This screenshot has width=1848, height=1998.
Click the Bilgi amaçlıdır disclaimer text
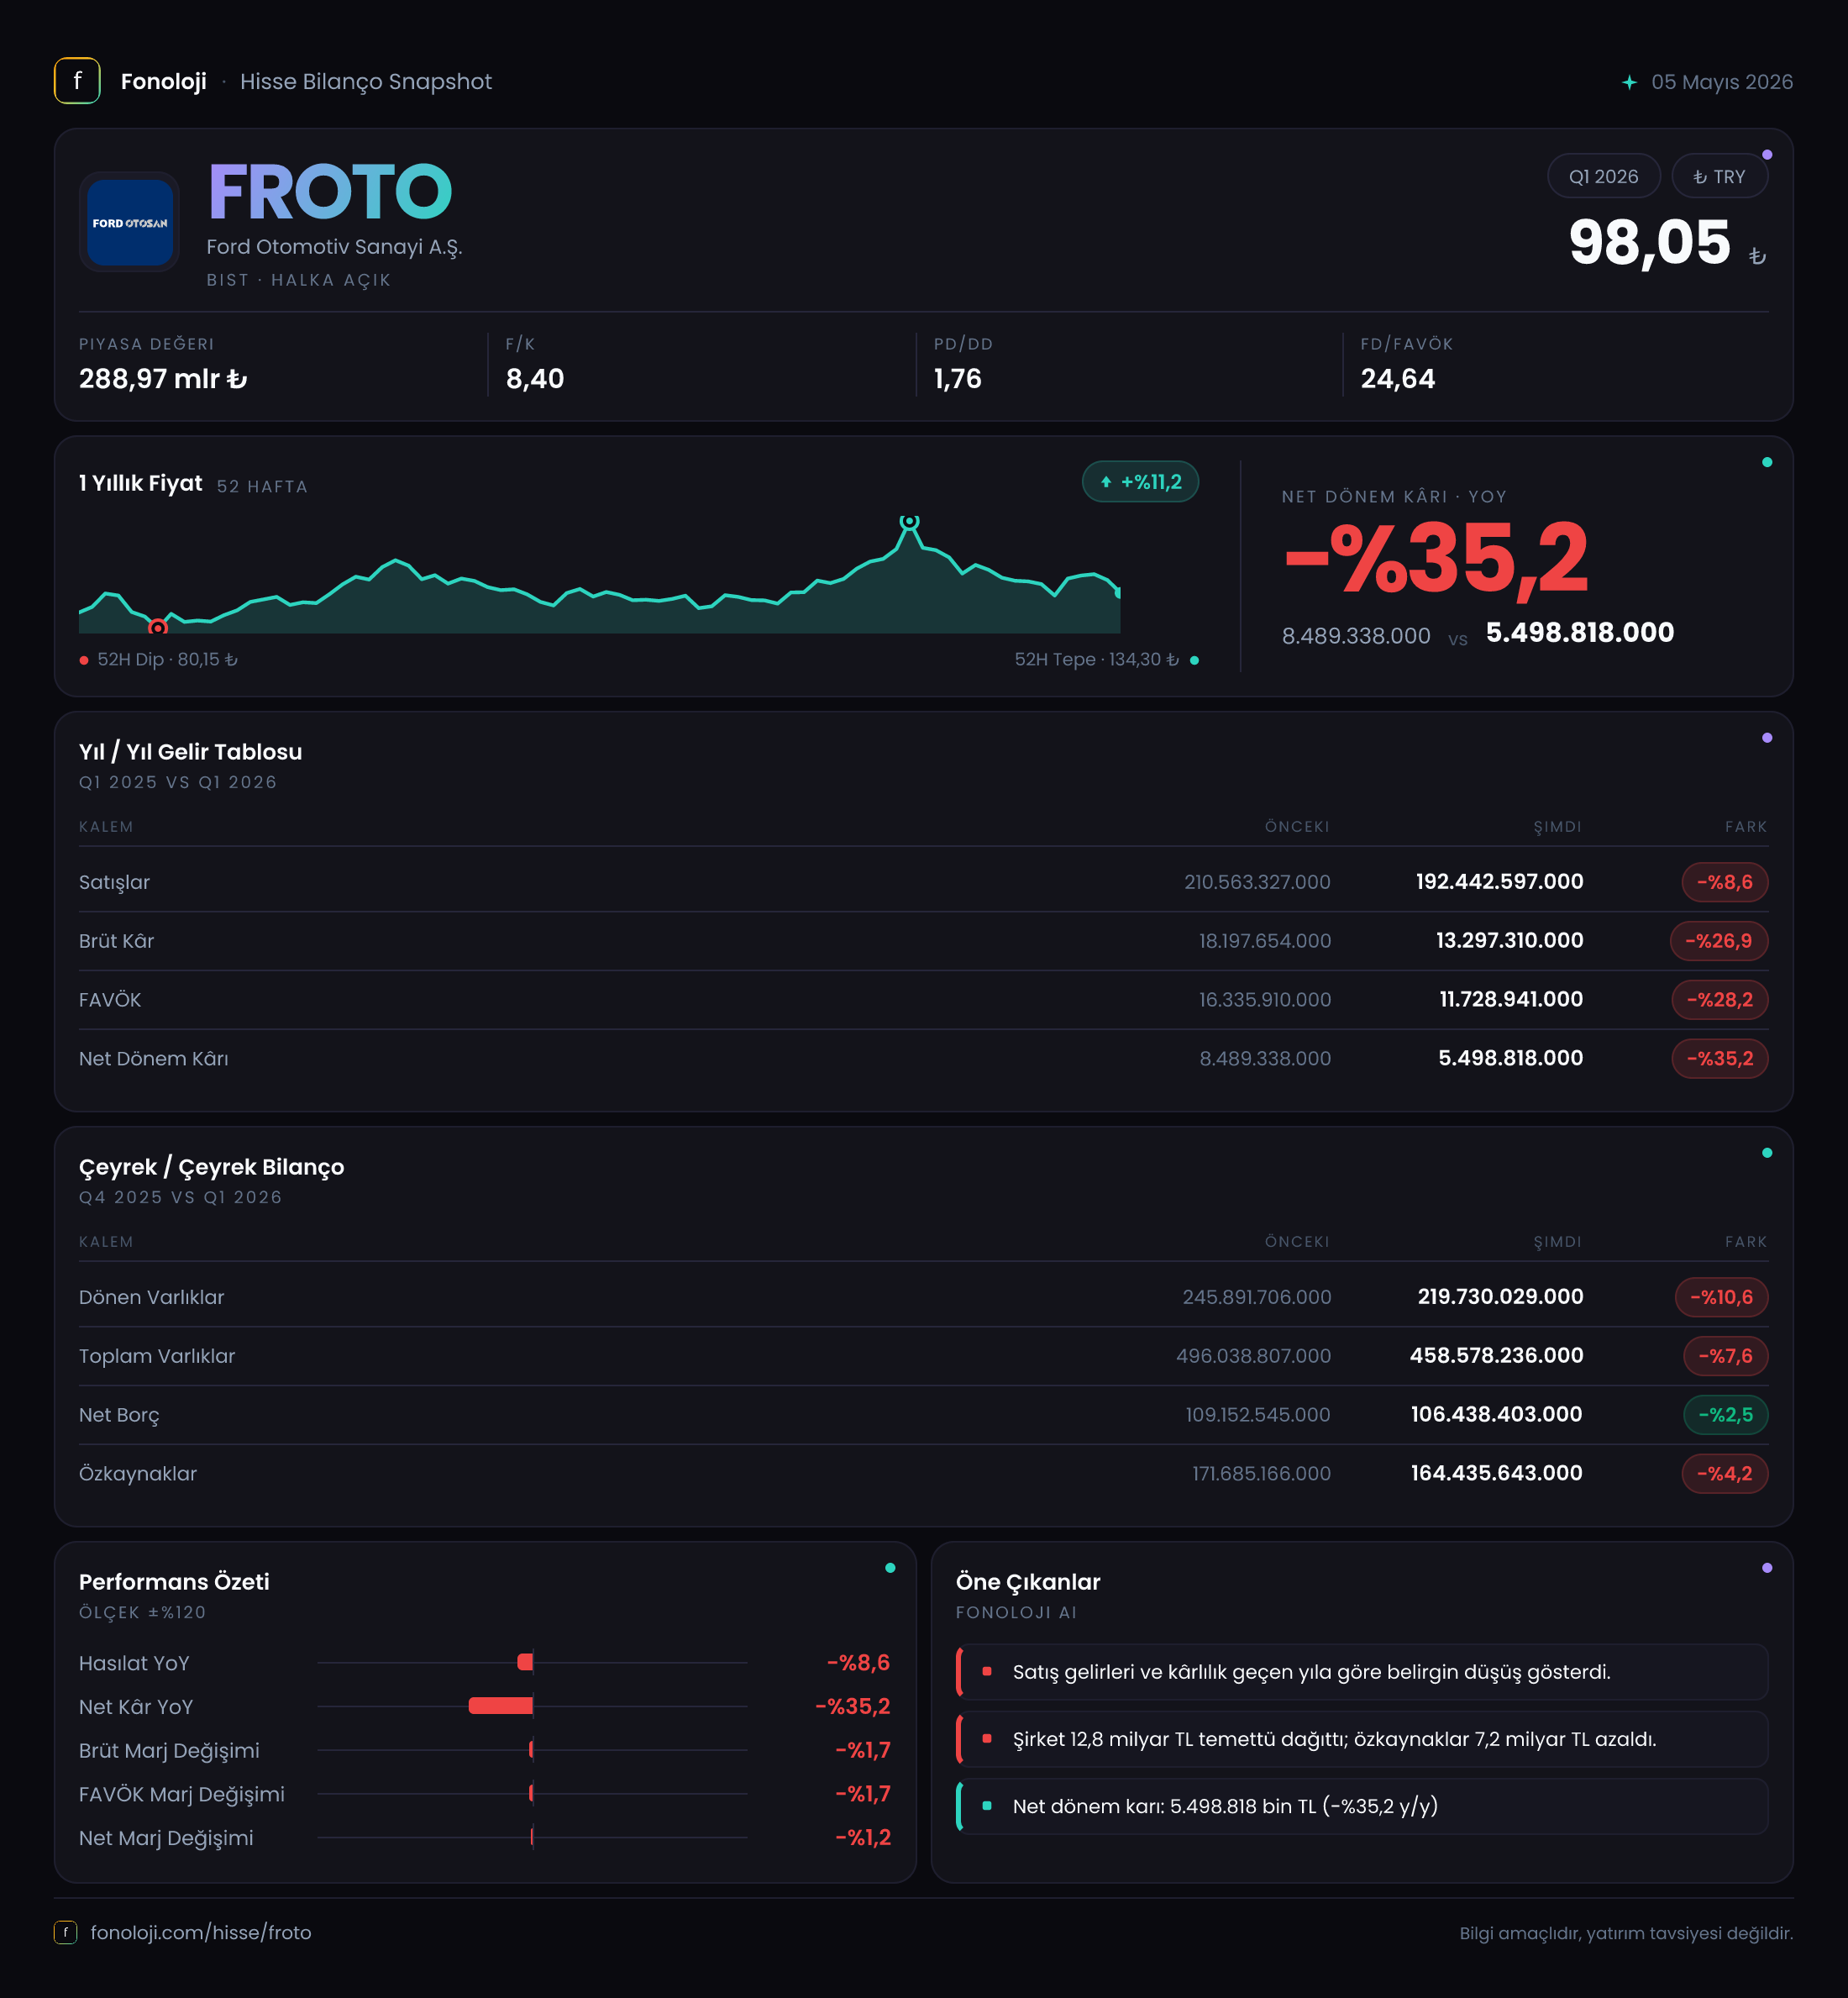[1626, 1933]
